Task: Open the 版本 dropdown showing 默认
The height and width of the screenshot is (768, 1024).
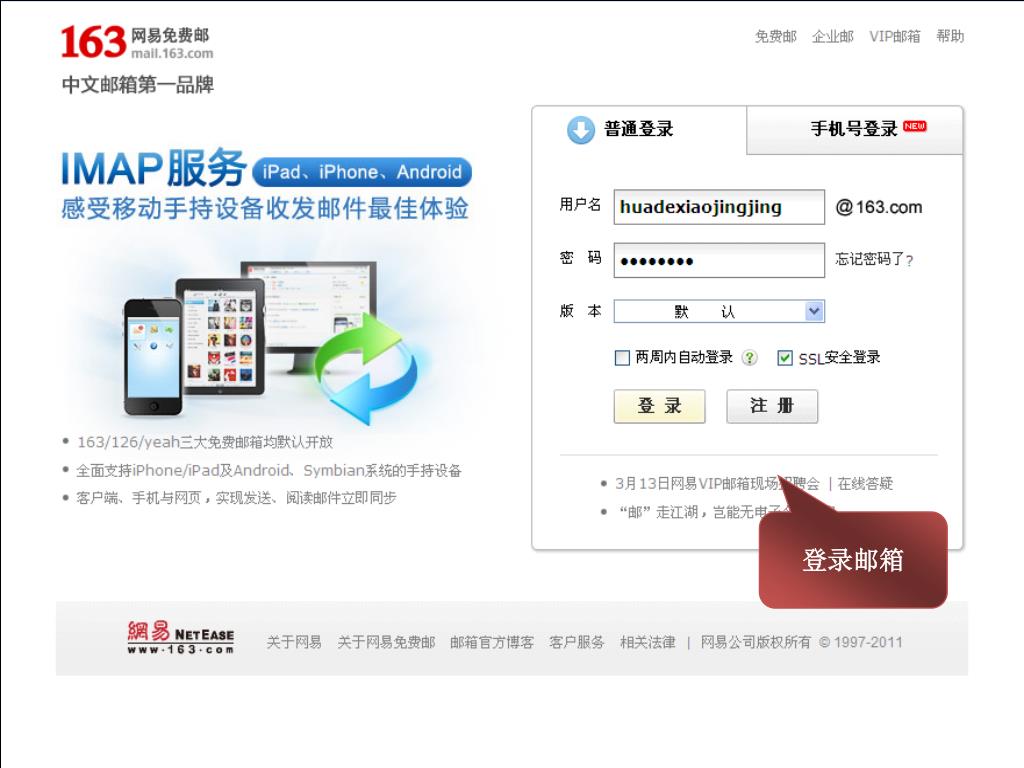Action: (719, 312)
